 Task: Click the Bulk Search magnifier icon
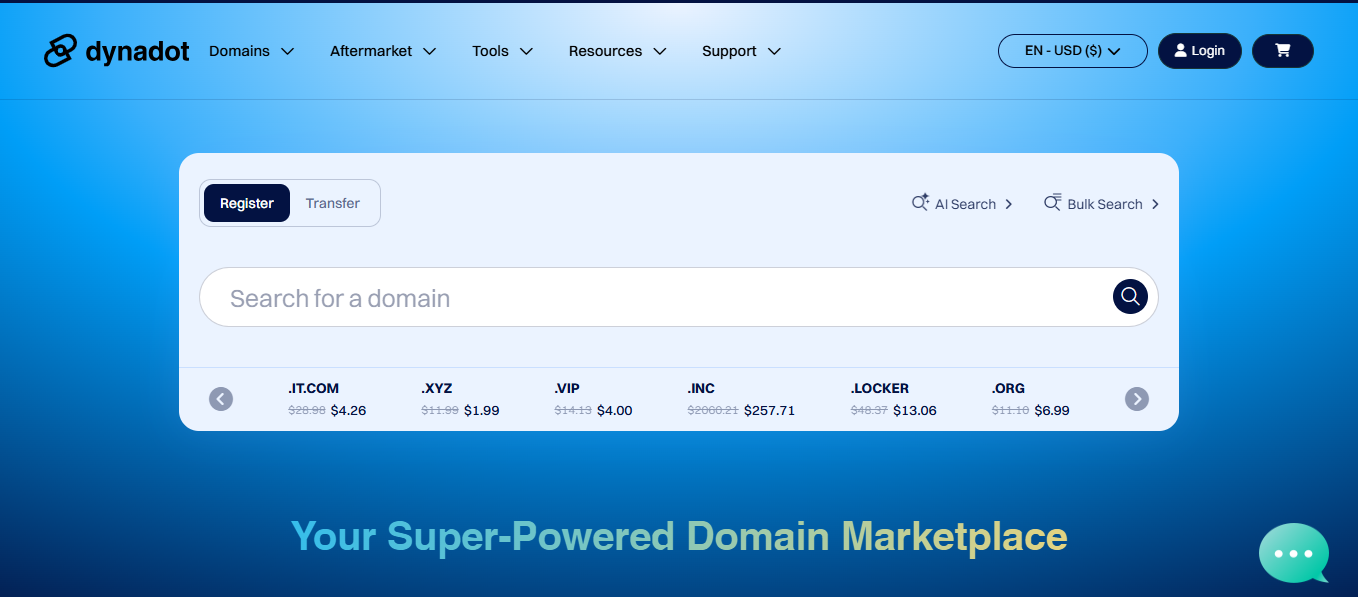pyautogui.click(x=1053, y=203)
